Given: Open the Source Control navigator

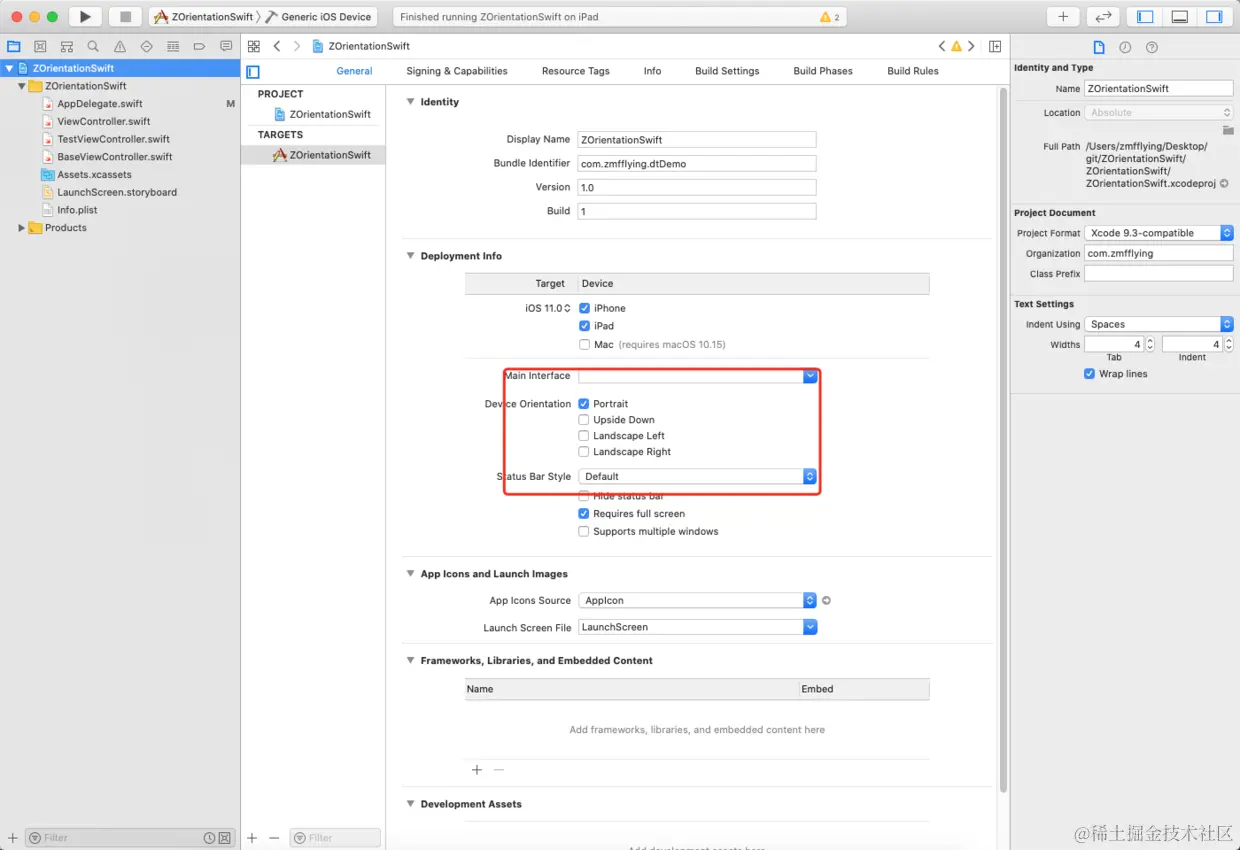Looking at the screenshot, I should (x=40, y=46).
